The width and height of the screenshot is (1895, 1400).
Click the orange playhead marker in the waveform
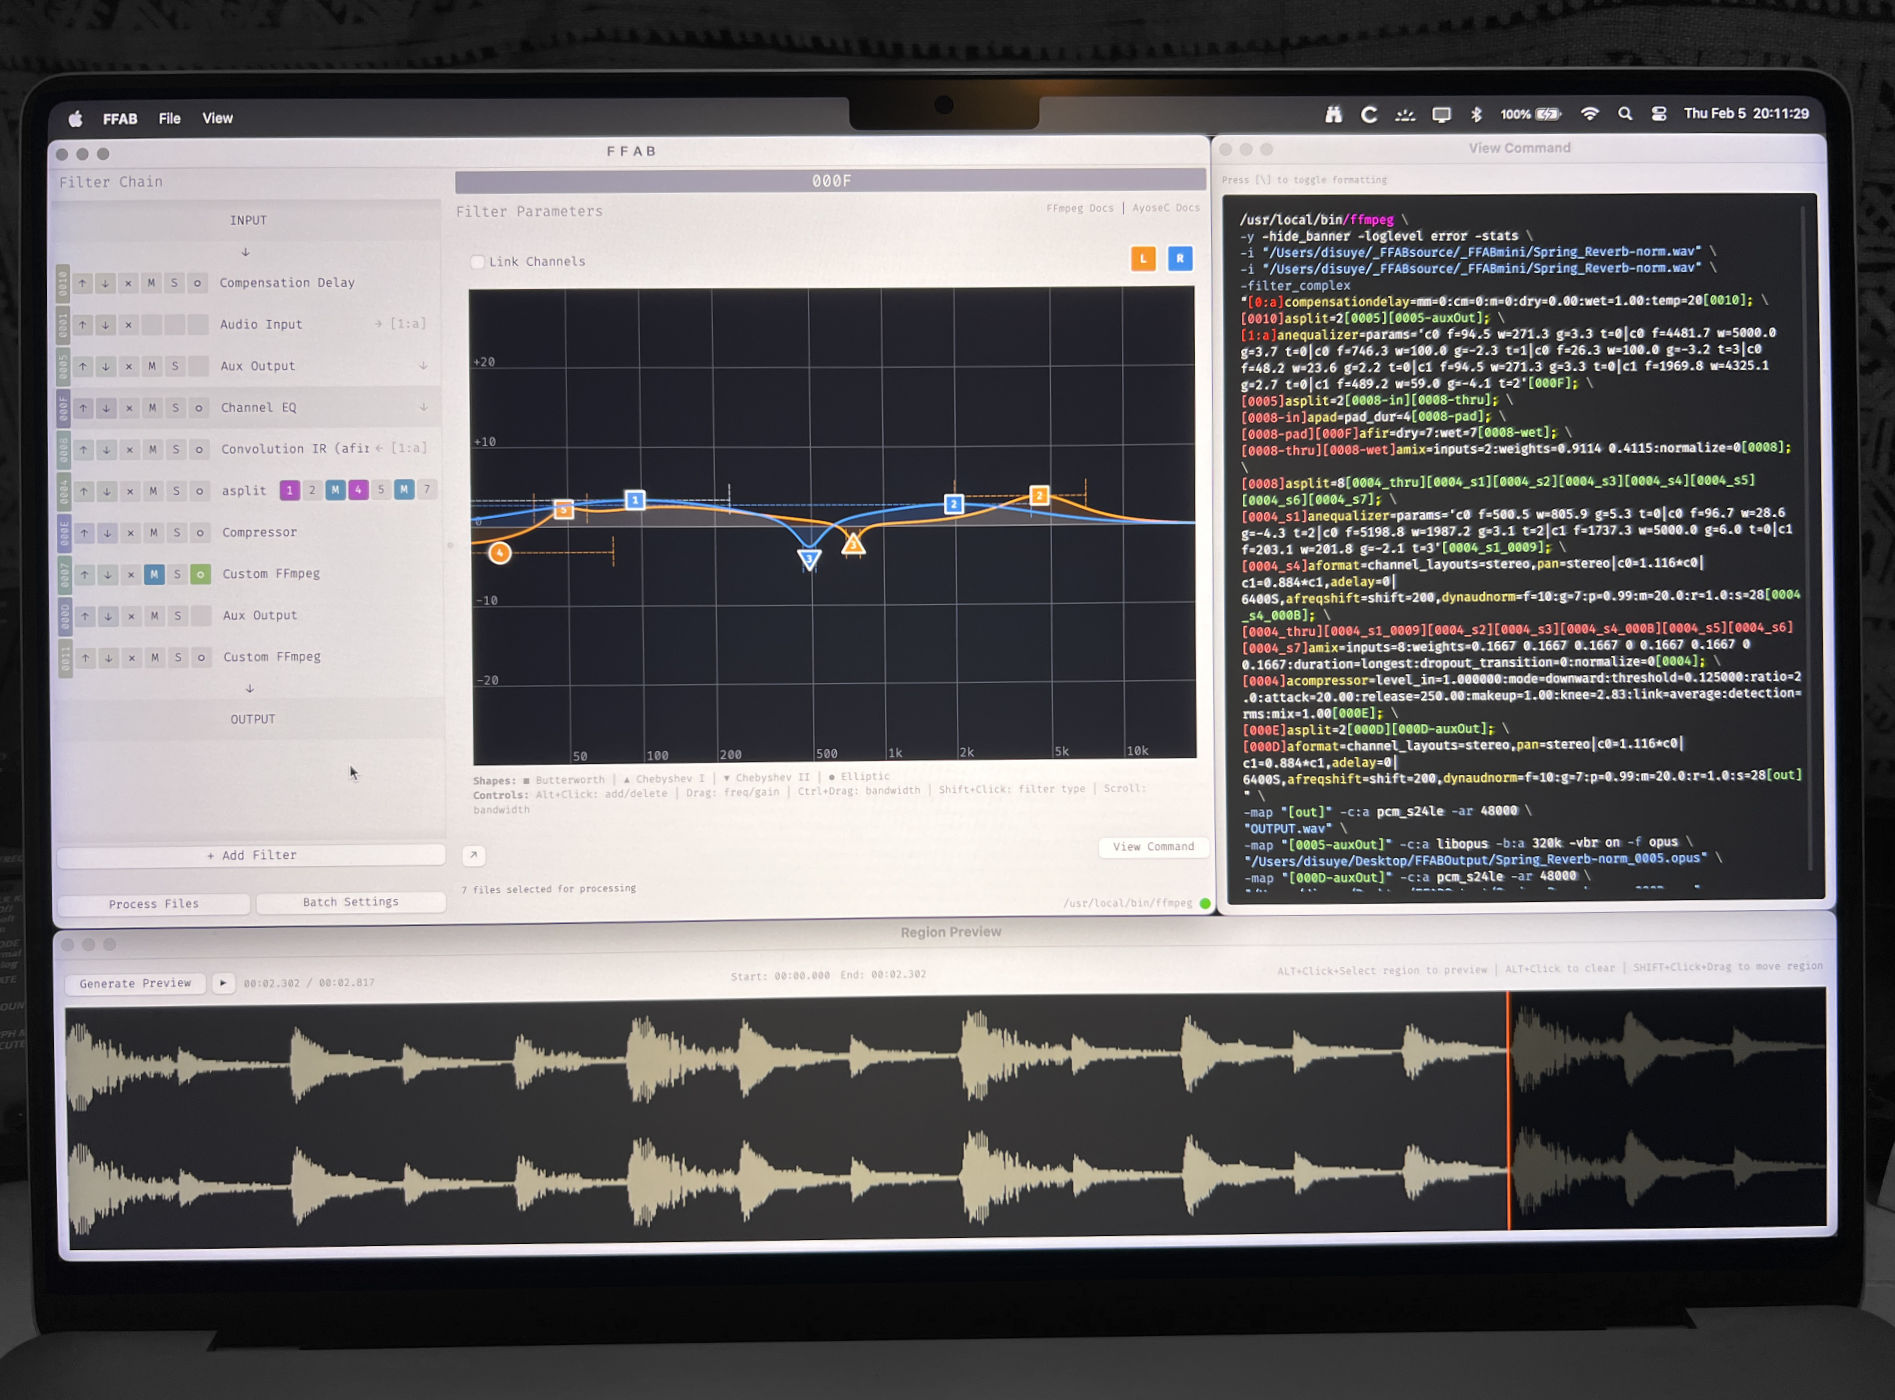[x=1508, y=1110]
